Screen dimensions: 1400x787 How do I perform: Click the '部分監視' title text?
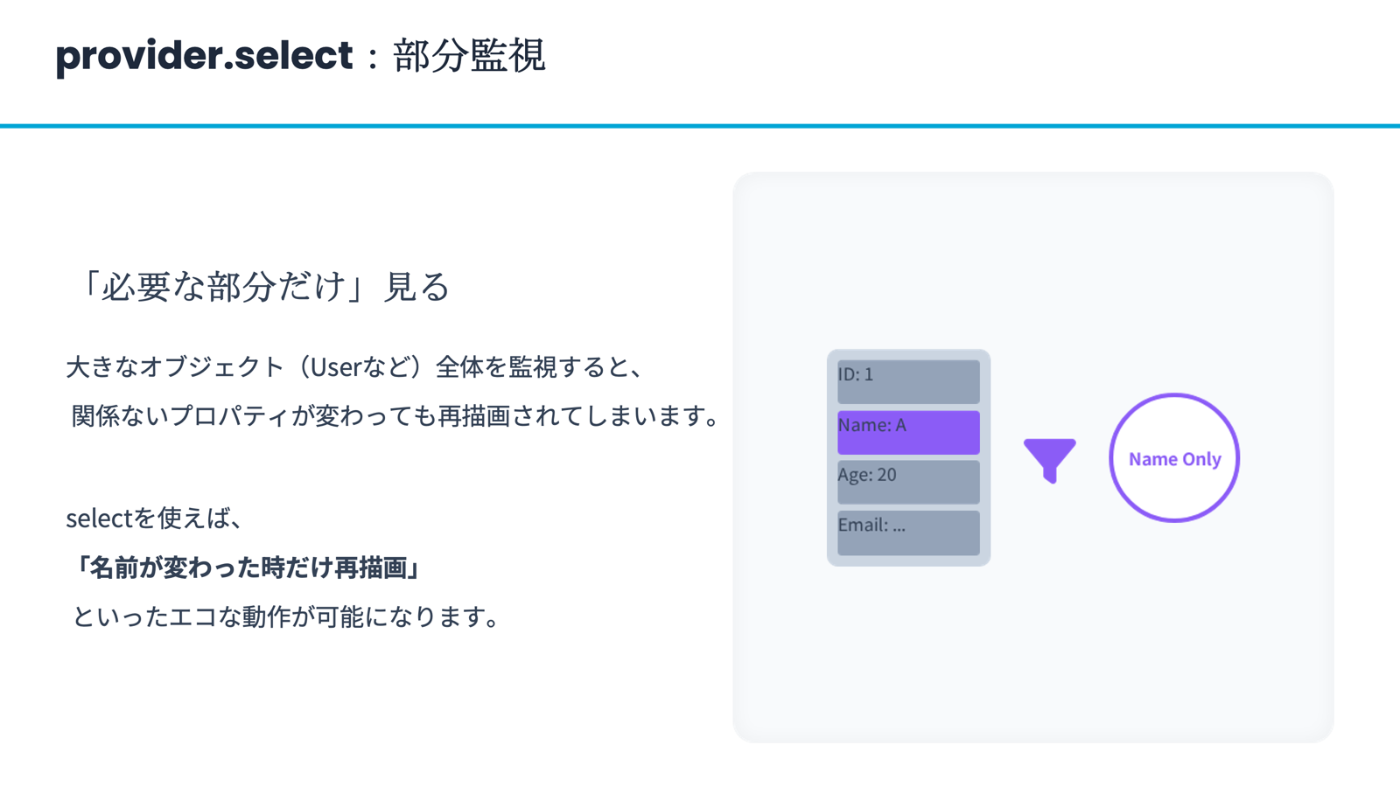click(x=469, y=57)
